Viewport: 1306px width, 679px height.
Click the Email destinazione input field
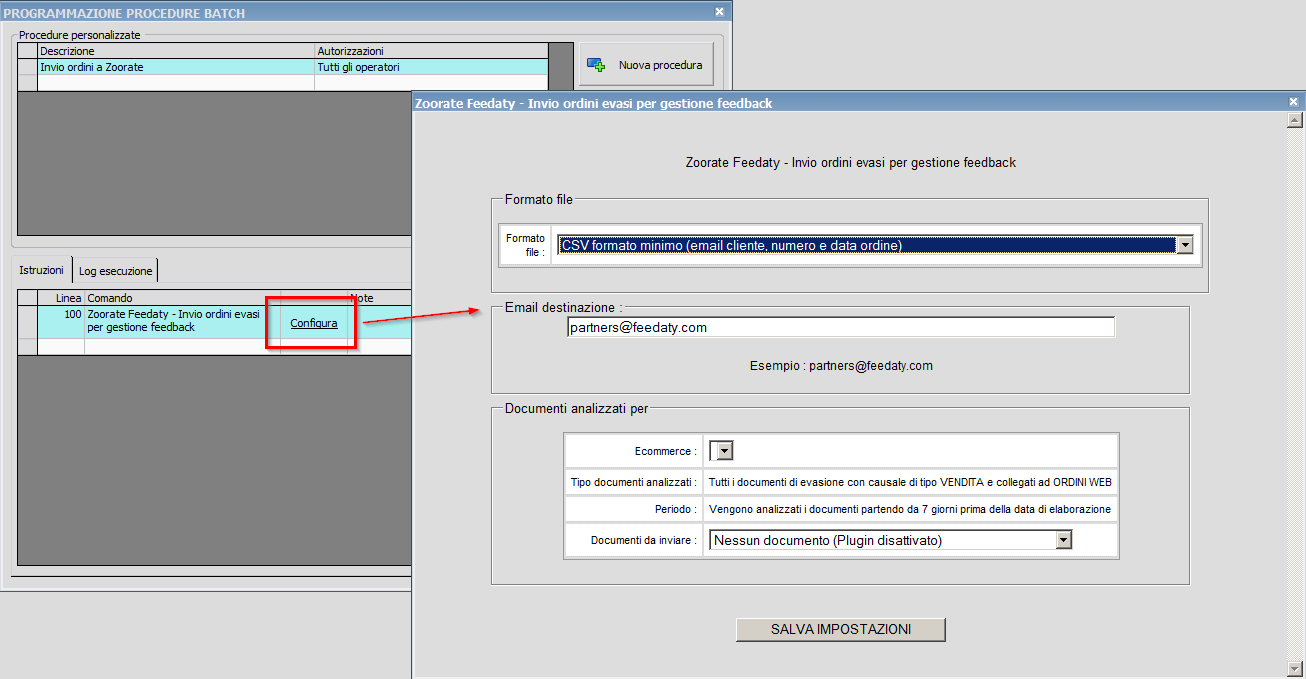(840, 327)
